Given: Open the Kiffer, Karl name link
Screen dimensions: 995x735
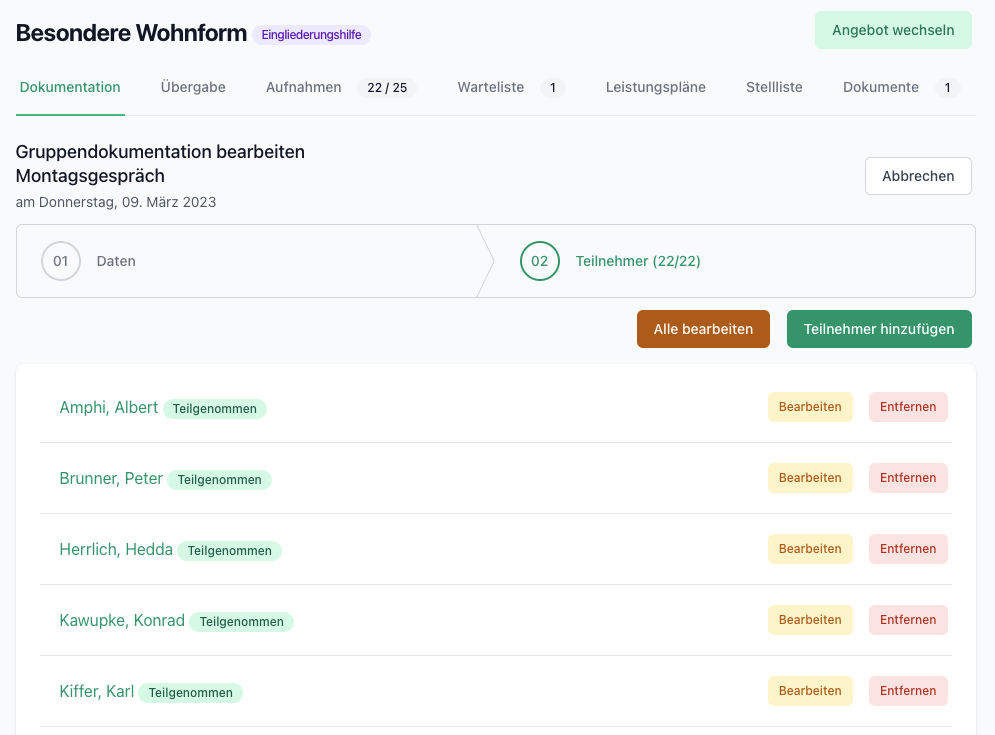Looking at the screenshot, I should (96, 692).
